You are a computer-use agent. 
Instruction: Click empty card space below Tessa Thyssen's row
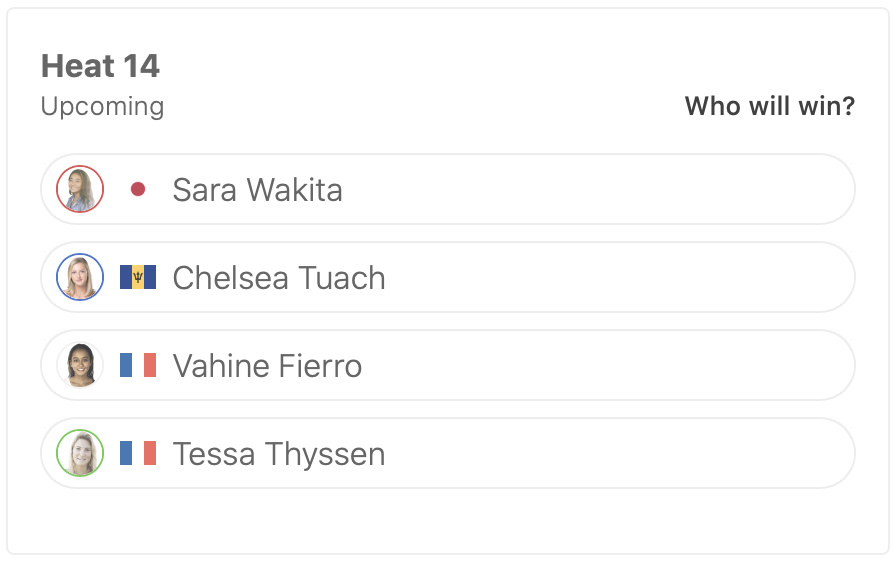click(447, 520)
